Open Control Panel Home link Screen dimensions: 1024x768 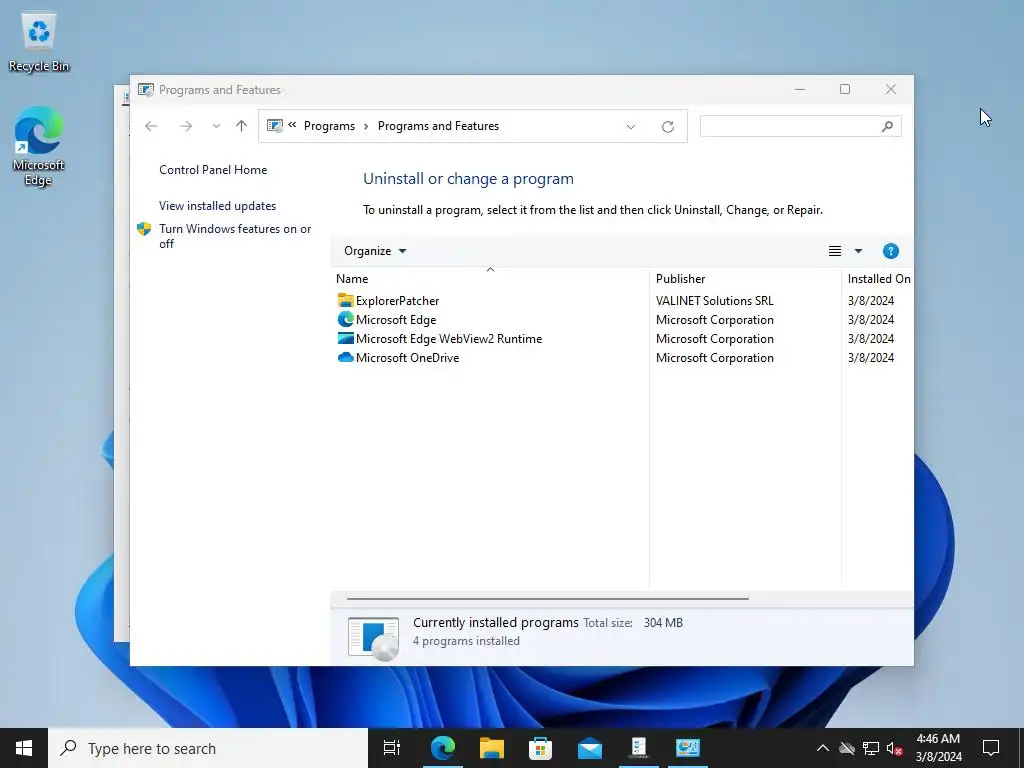[x=213, y=170]
